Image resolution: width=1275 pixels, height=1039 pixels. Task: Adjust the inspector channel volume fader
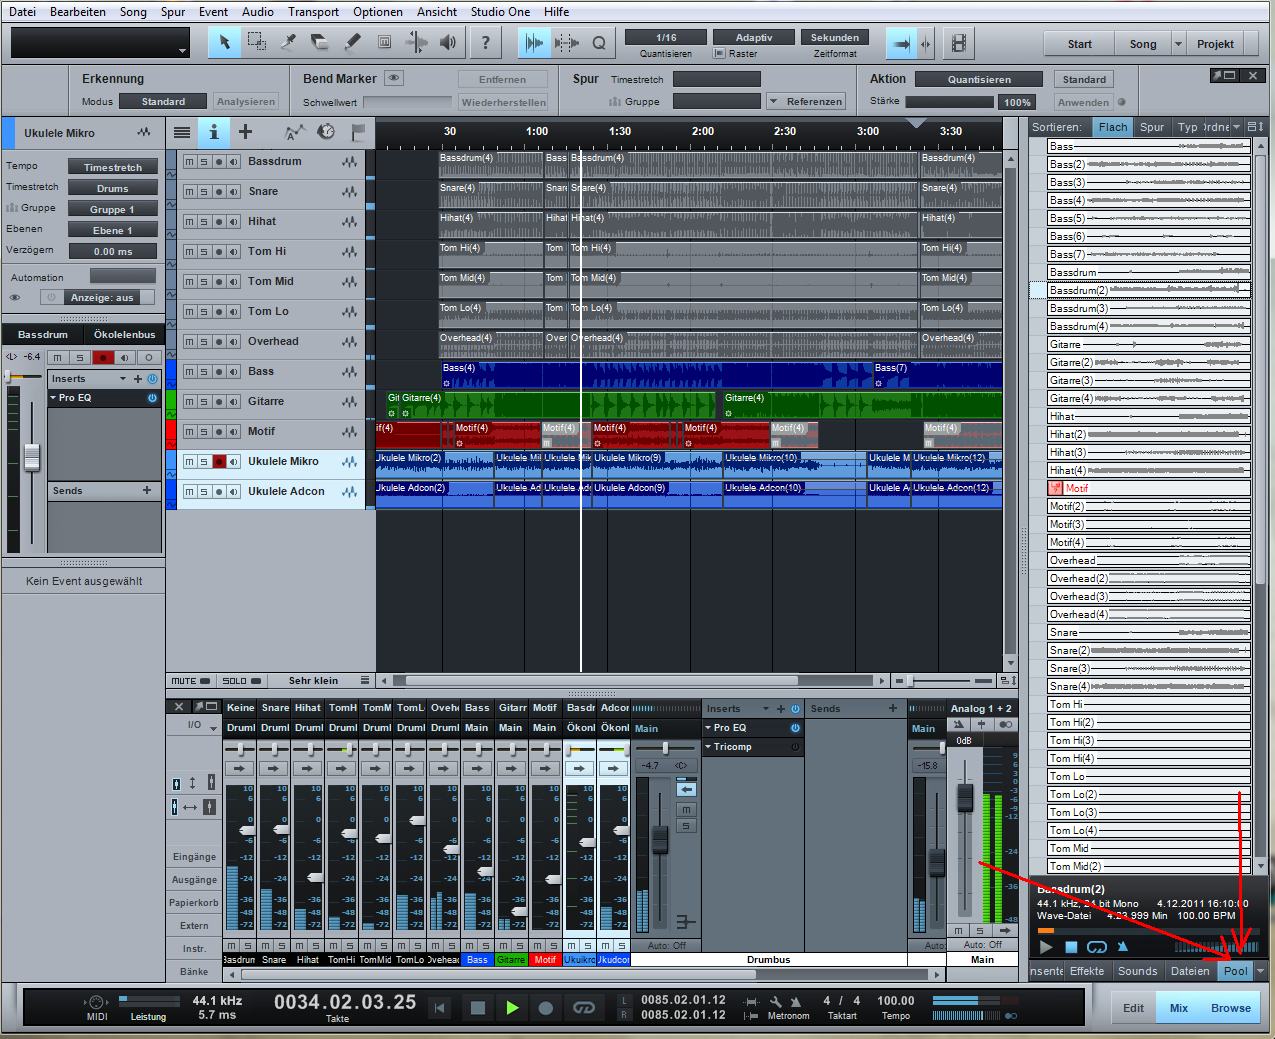pos(32,457)
